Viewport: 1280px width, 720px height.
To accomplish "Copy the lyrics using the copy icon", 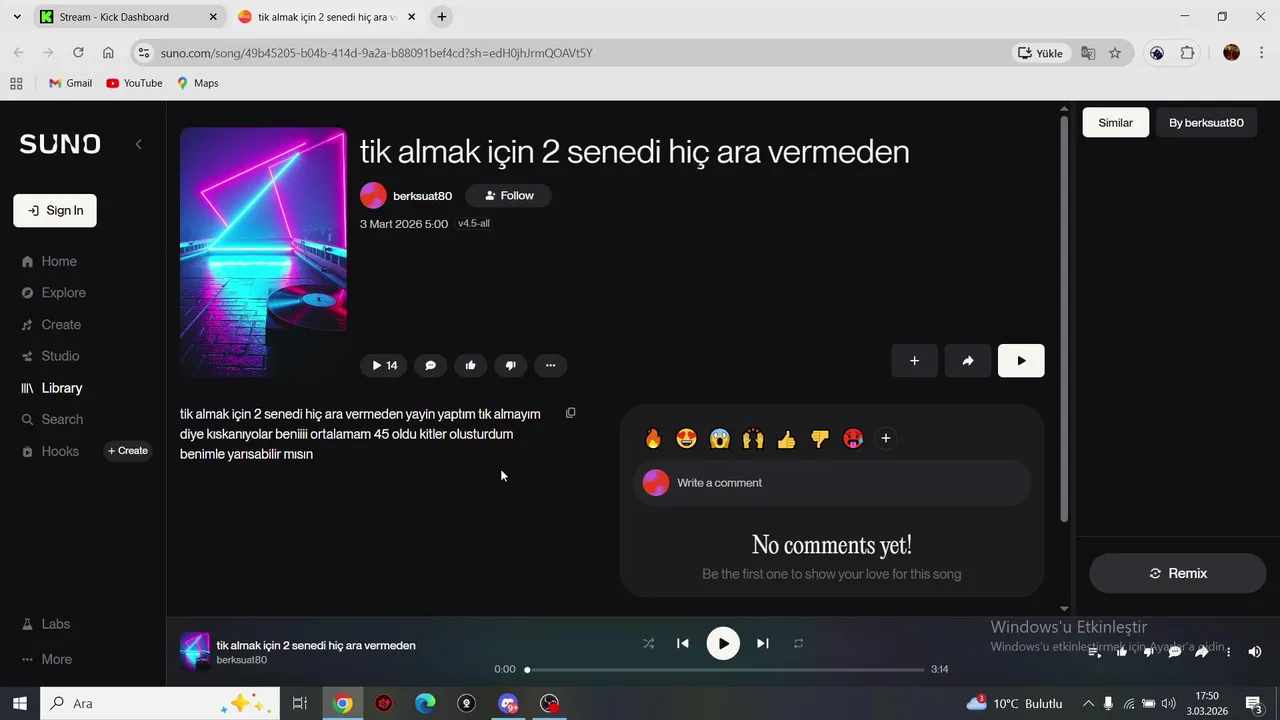I will [570, 413].
